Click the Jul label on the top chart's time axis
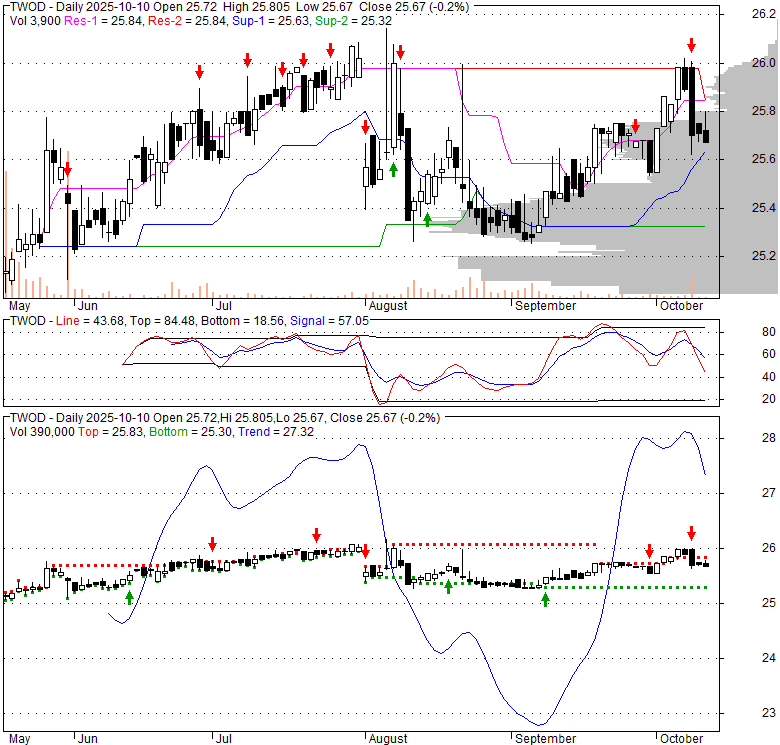This screenshot has width=780, height=745. click(x=223, y=306)
